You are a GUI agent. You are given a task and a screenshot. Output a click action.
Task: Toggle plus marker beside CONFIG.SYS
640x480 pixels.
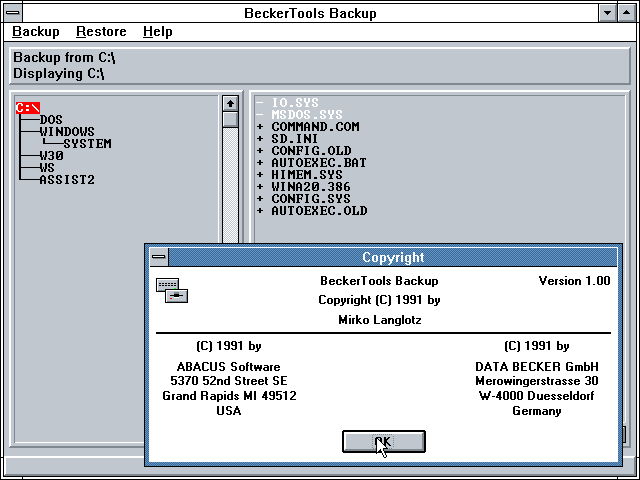point(260,199)
